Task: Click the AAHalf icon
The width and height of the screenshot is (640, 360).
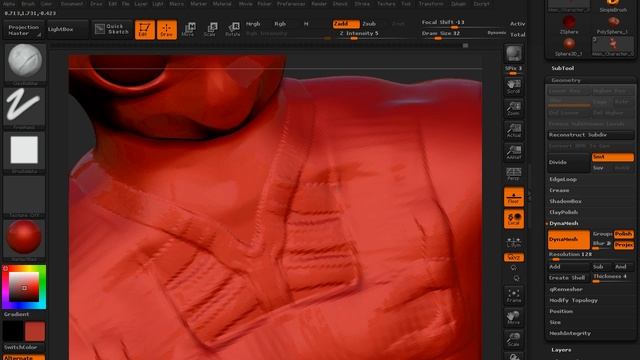Action: [x=513, y=152]
